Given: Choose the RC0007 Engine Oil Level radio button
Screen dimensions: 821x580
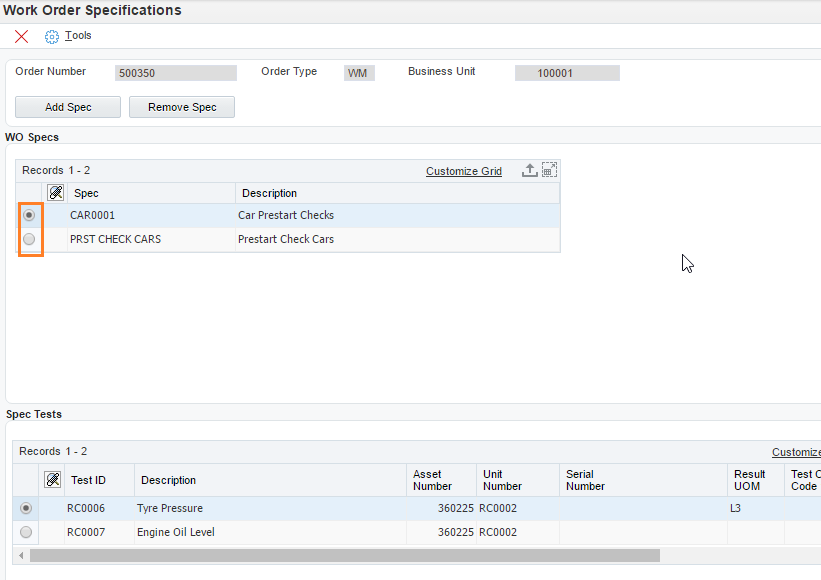Looking at the screenshot, I should click(x=26, y=532).
